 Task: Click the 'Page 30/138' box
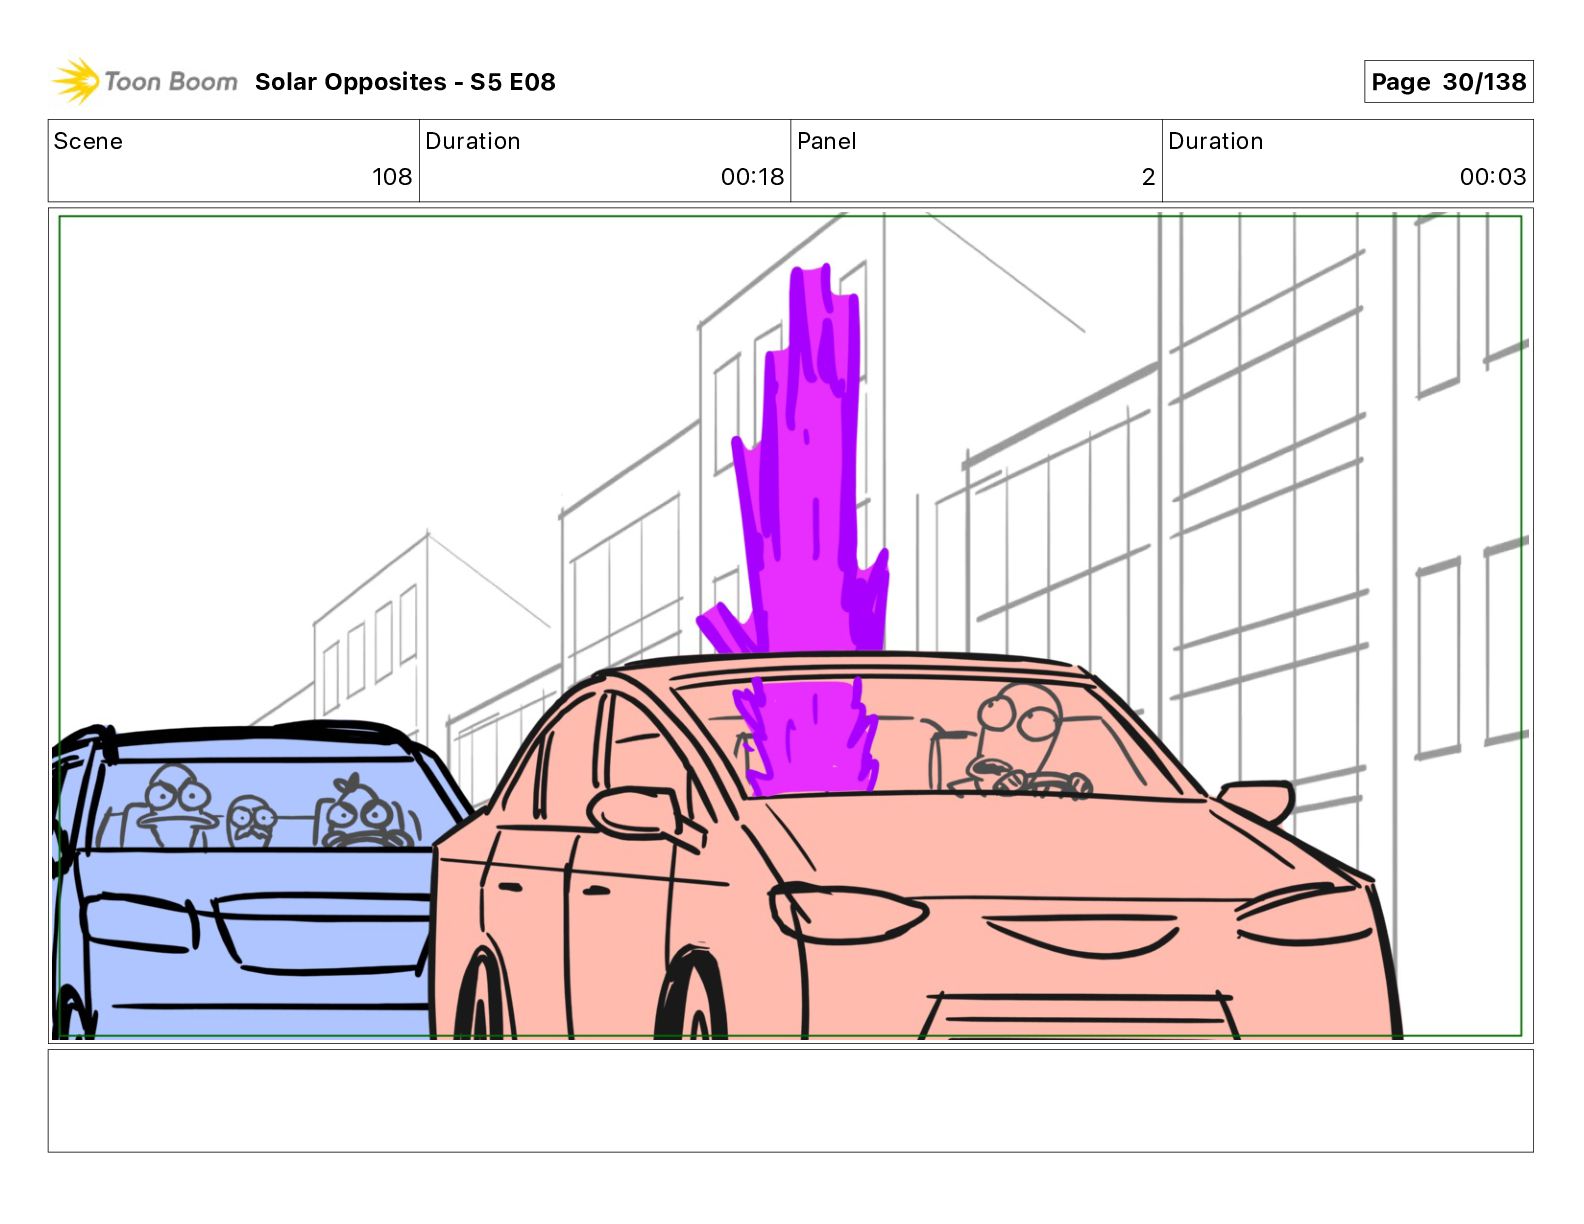point(1448,82)
